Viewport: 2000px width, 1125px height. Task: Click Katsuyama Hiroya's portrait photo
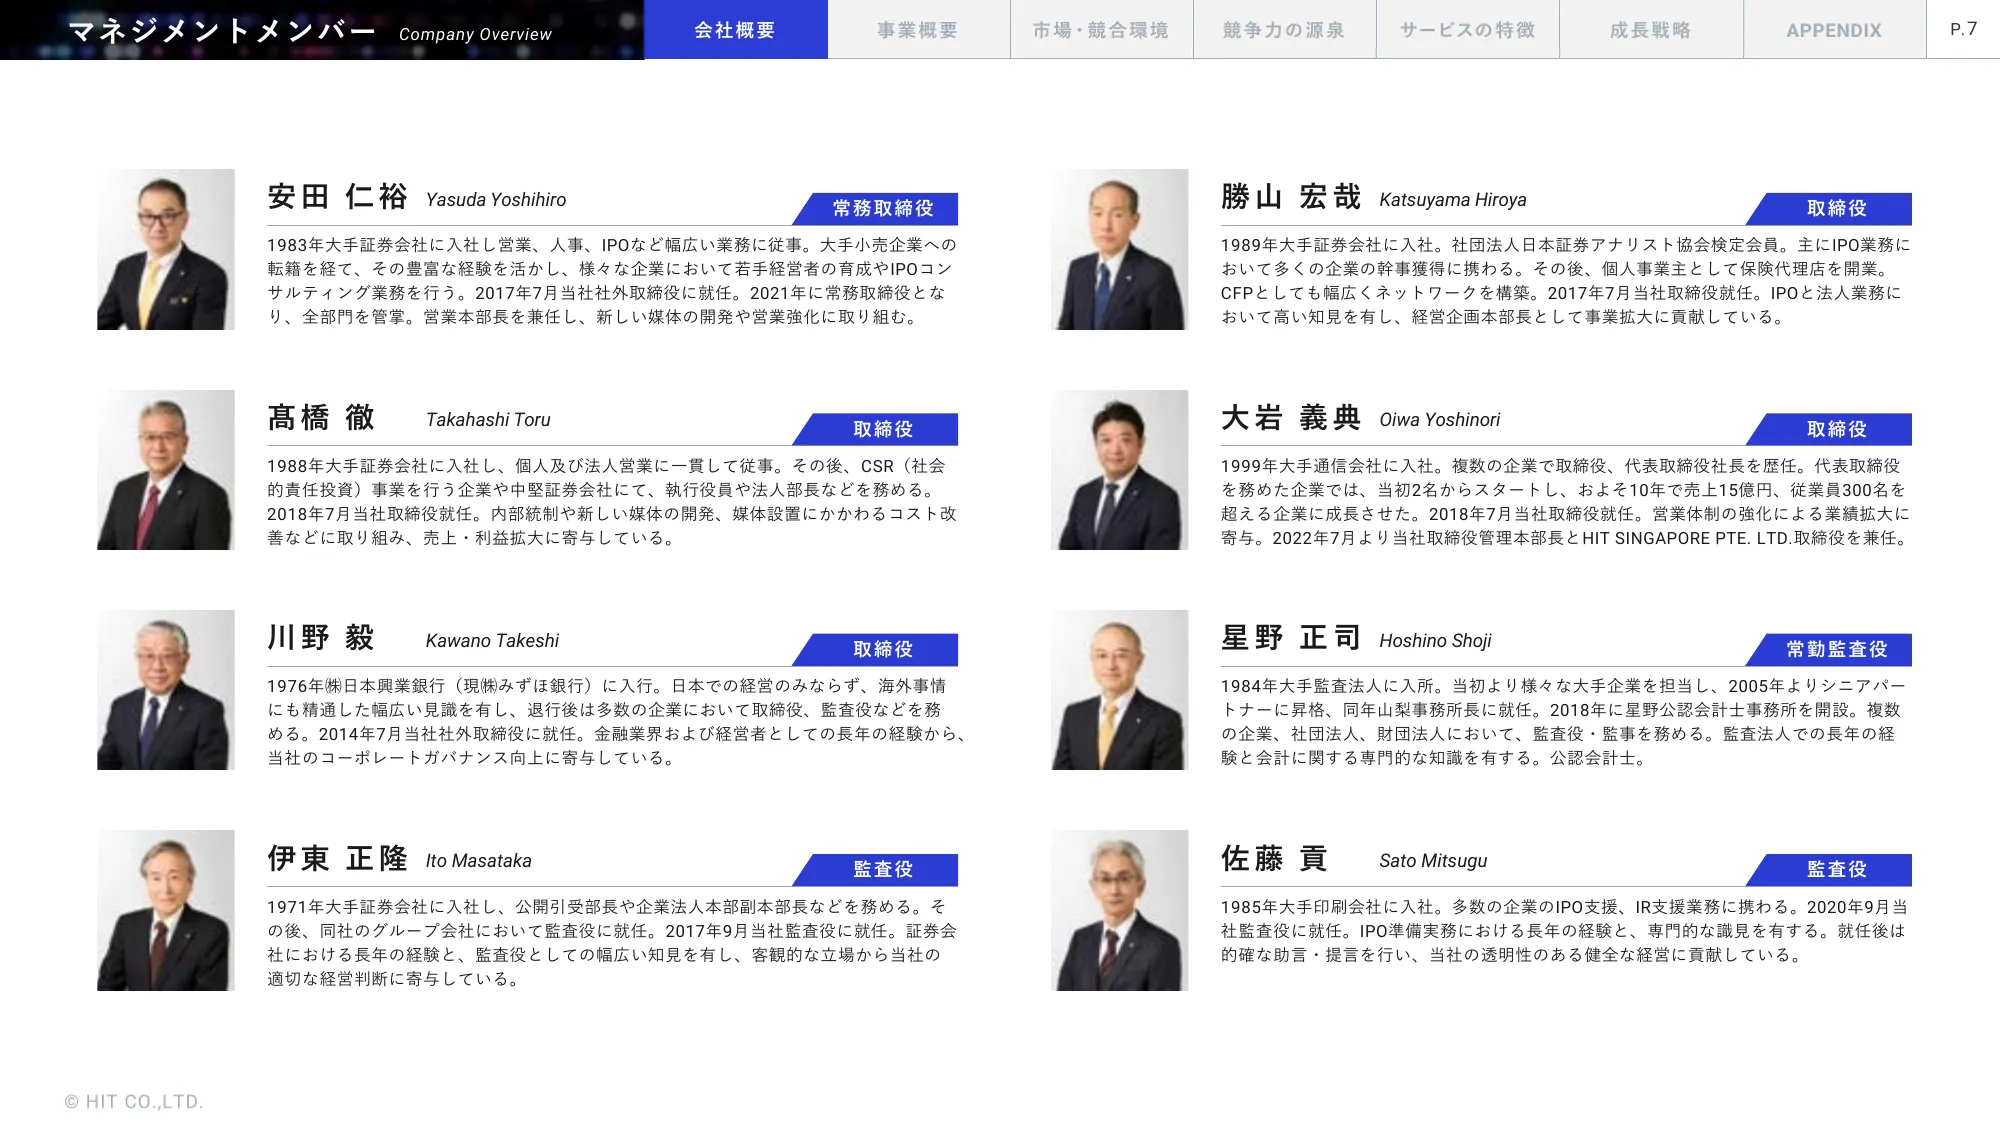[x=1120, y=250]
